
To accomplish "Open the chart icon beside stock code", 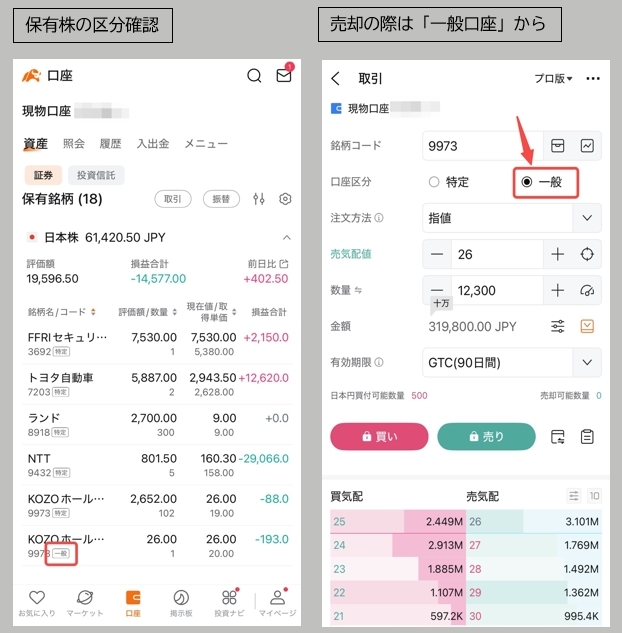I will tap(587, 146).
